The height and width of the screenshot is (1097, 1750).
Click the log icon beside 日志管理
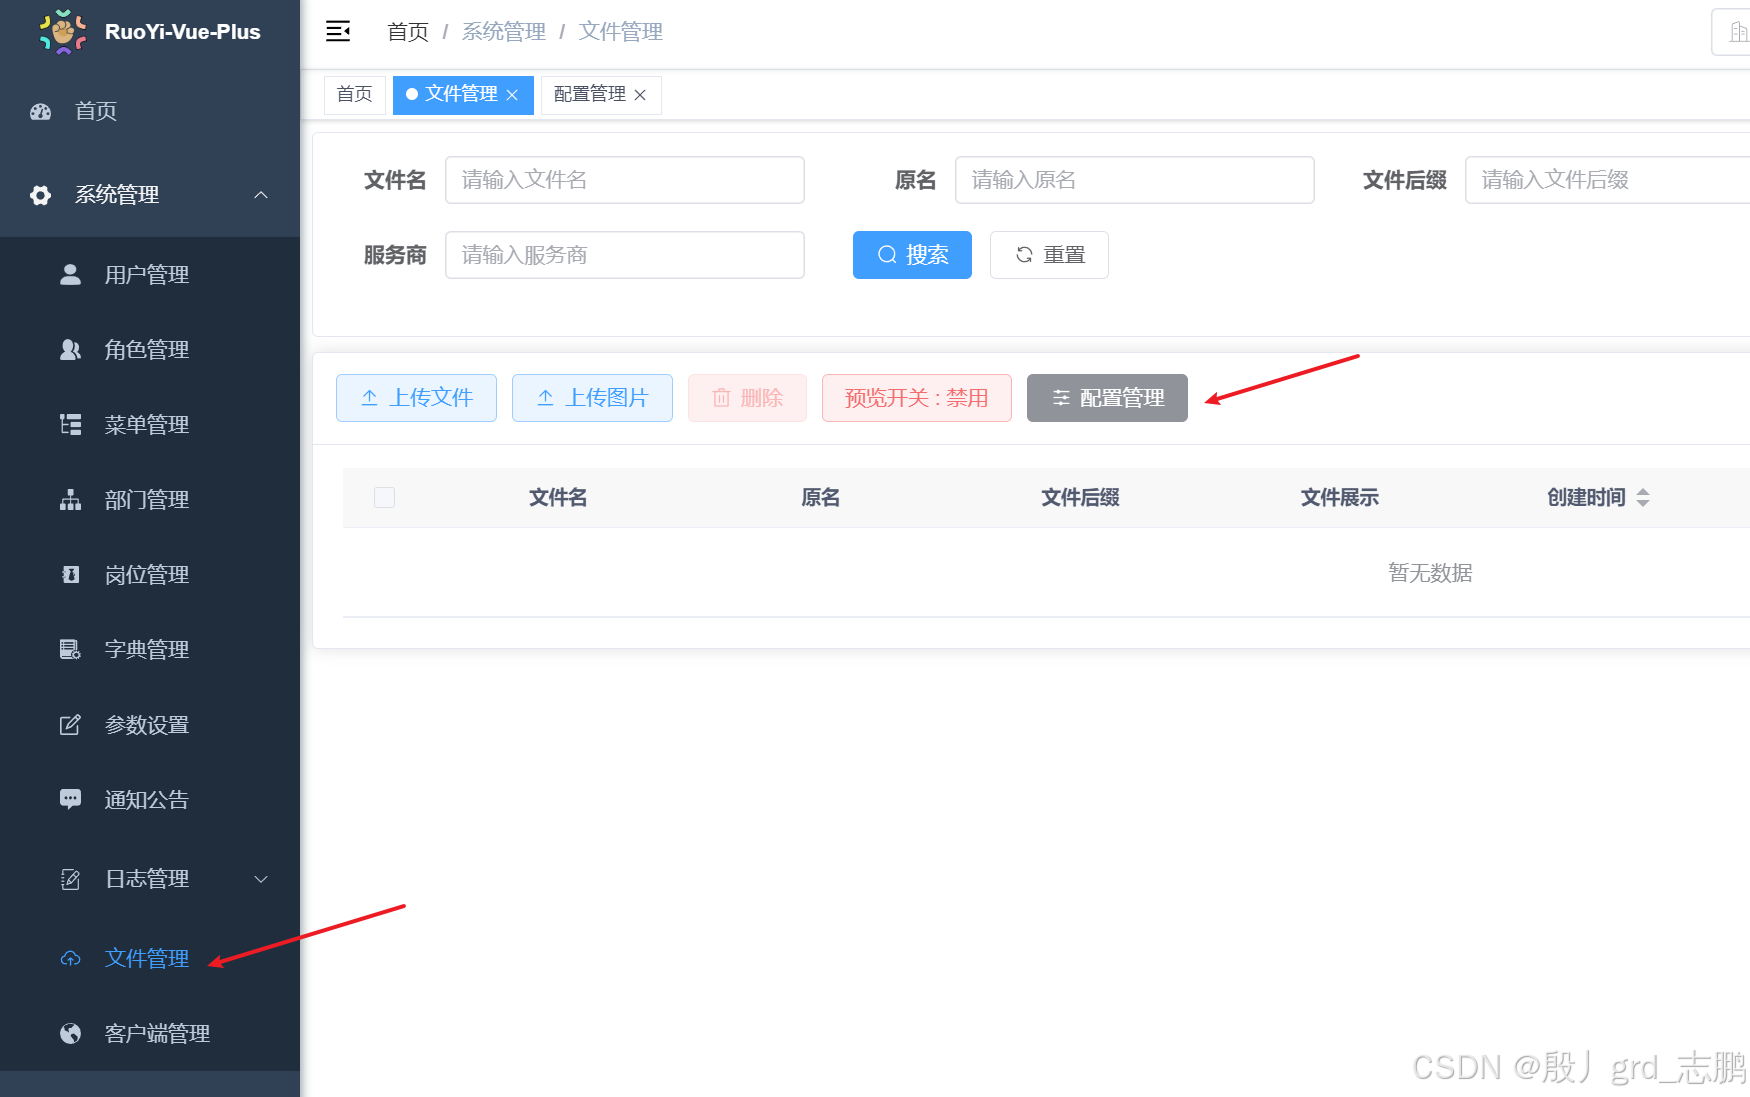click(70, 879)
